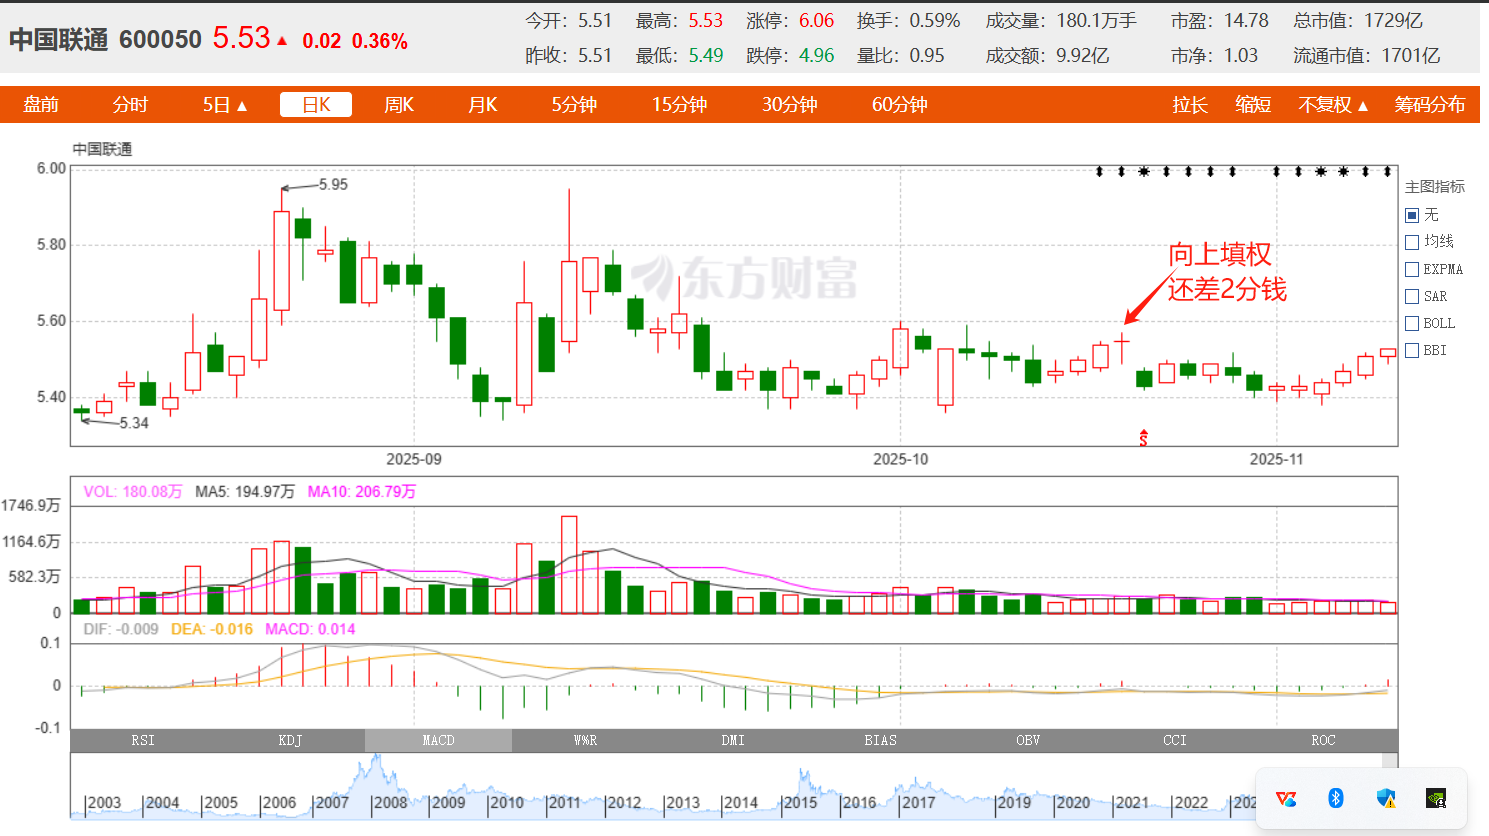Click the 总市值 1729亿 value
Viewport: 1489px width, 836px height.
(x=1393, y=21)
